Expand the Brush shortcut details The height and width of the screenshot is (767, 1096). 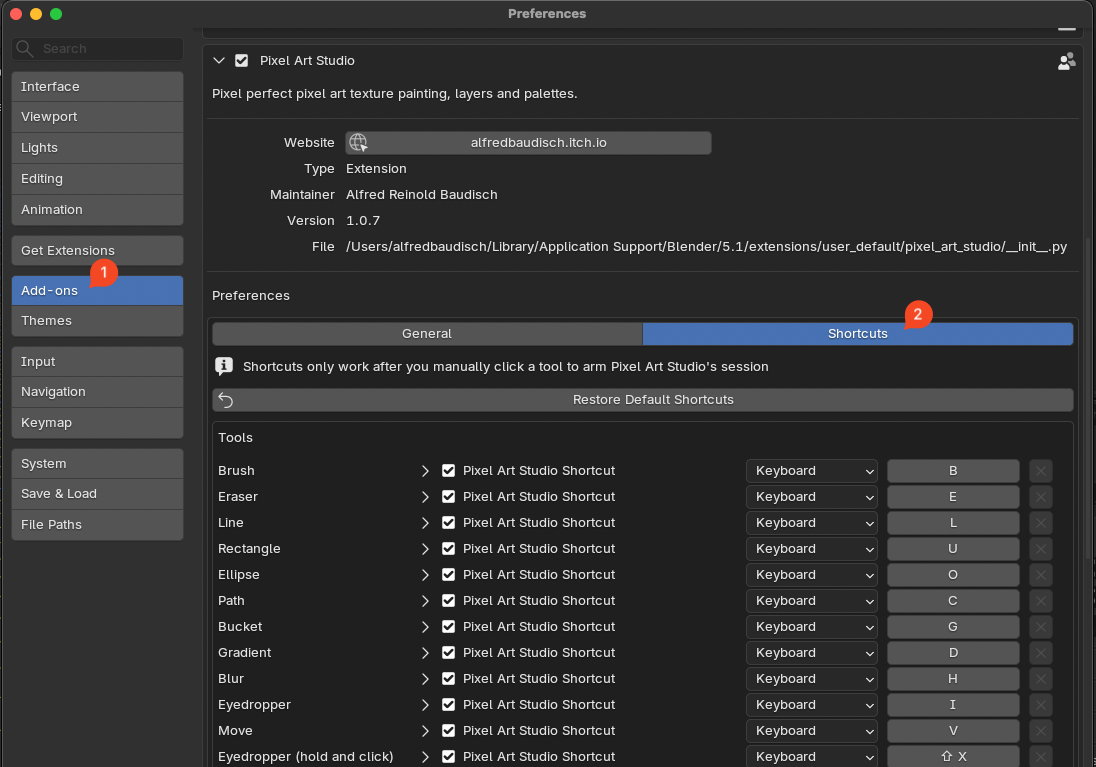tap(425, 471)
